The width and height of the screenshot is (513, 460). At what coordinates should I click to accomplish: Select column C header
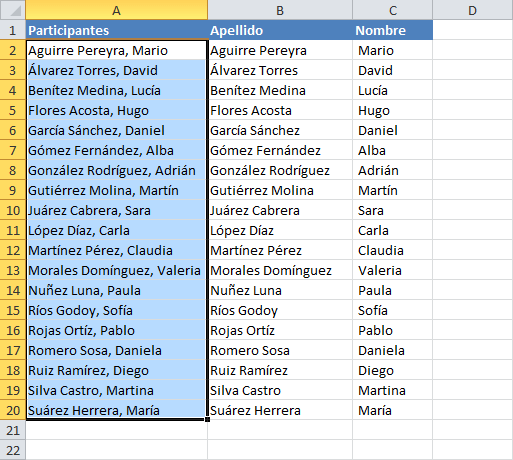[x=393, y=10]
